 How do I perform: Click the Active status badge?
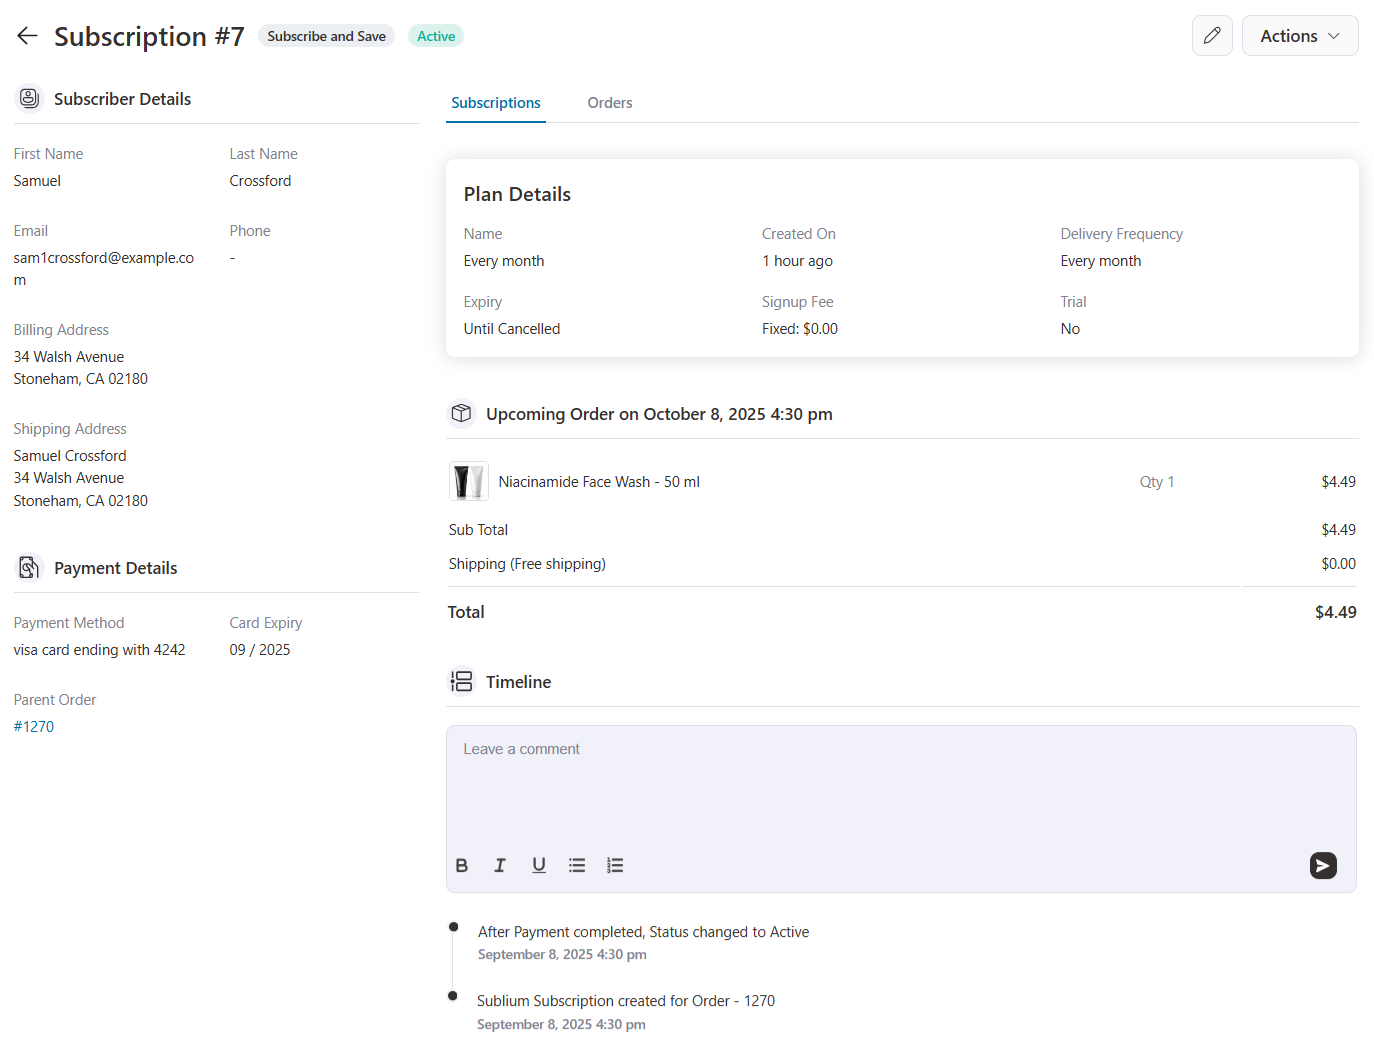point(436,36)
